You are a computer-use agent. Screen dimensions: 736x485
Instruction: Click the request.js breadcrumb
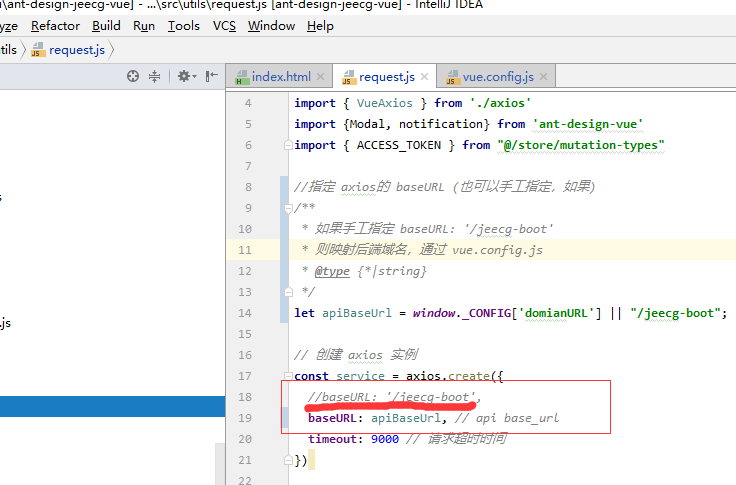pos(77,50)
